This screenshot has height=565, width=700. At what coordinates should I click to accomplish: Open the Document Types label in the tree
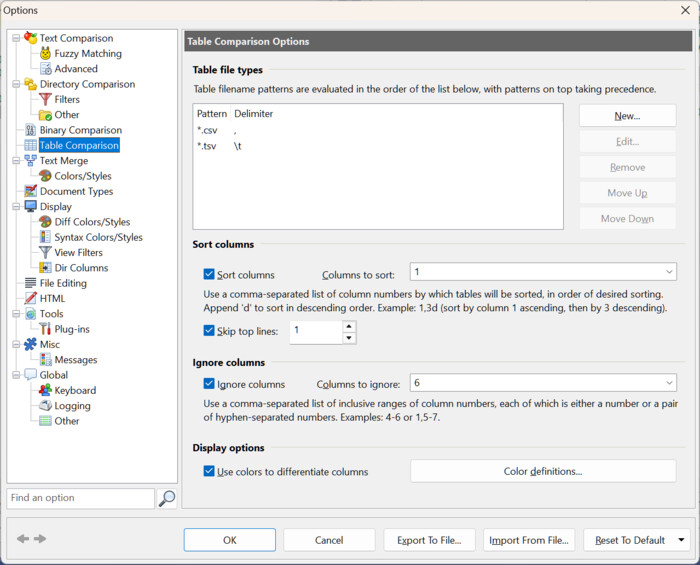click(x=76, y=191)
